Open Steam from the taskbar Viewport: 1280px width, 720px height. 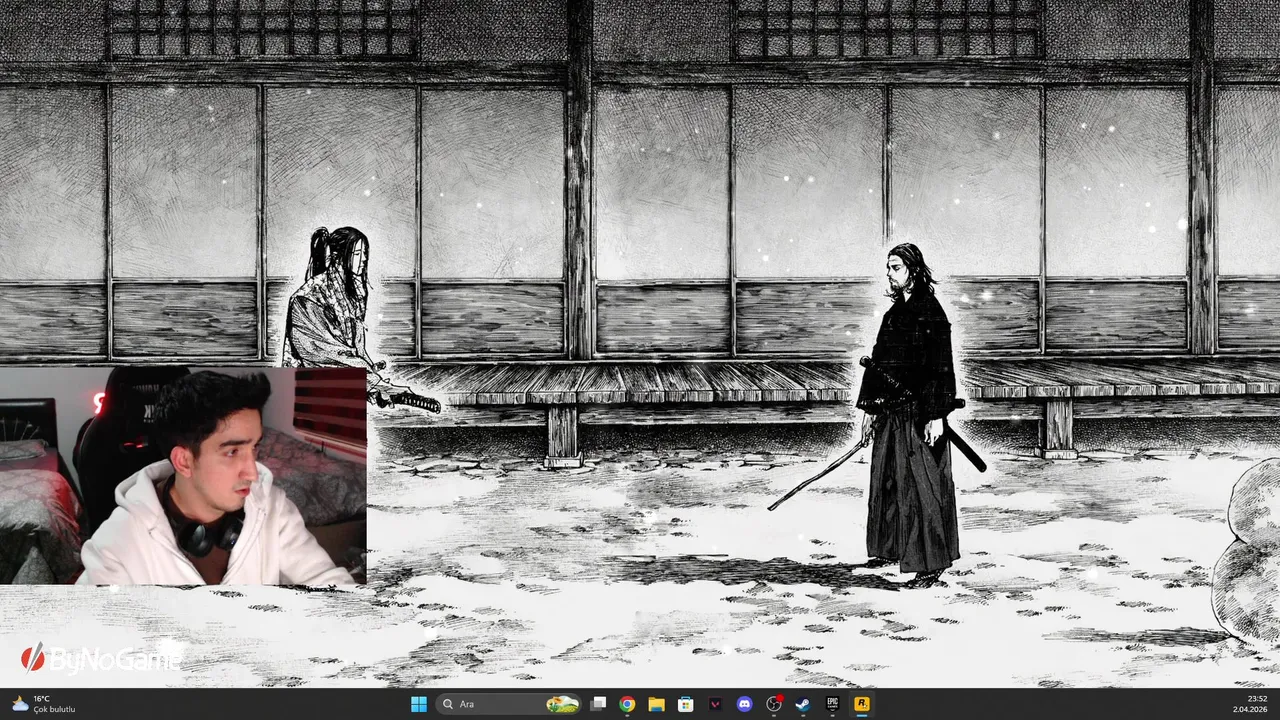click(802, 704)
